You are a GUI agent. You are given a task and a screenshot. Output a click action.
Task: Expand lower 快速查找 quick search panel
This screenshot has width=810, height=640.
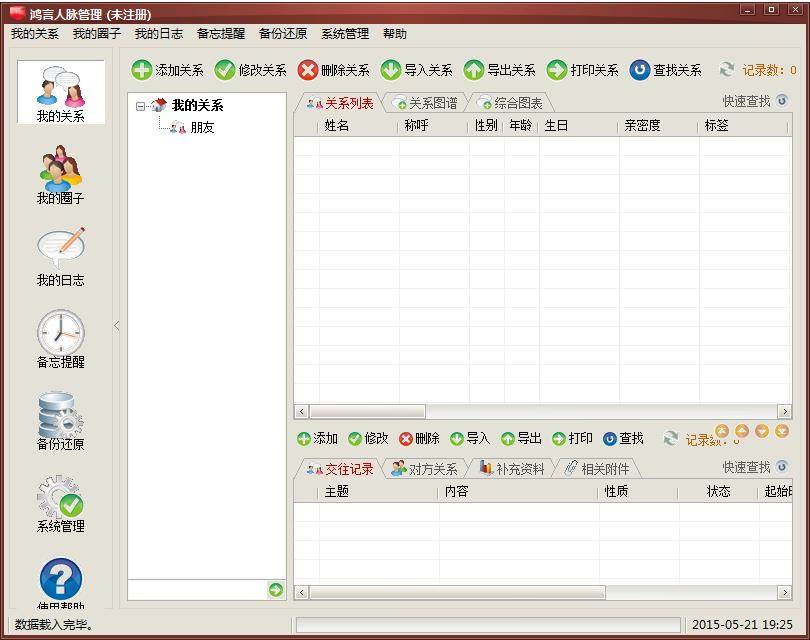coord(782,467)
